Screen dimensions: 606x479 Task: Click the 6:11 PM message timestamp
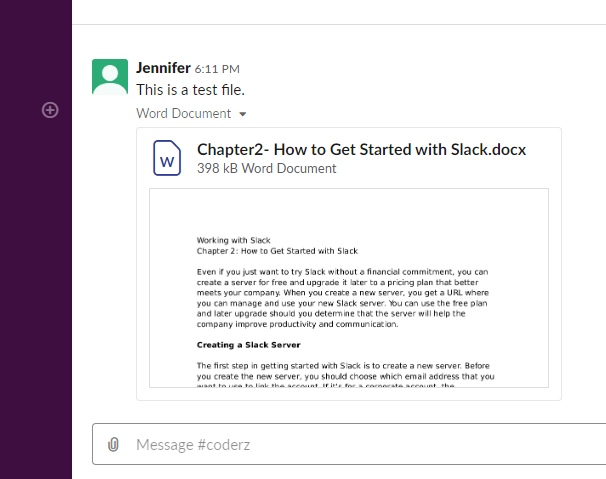[217, 69]
